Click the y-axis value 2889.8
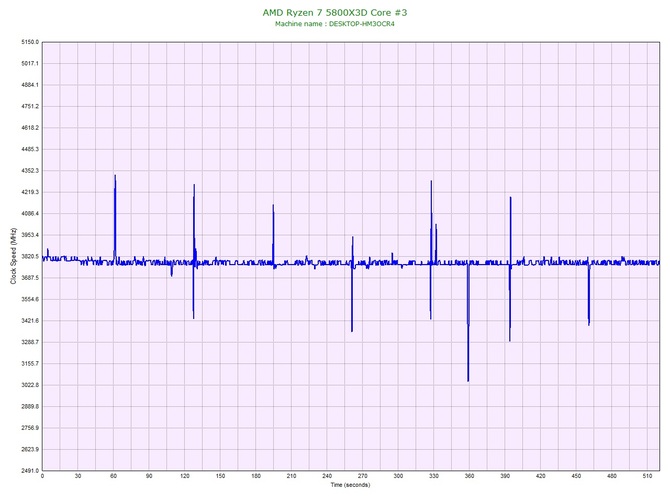 point(30,406)
